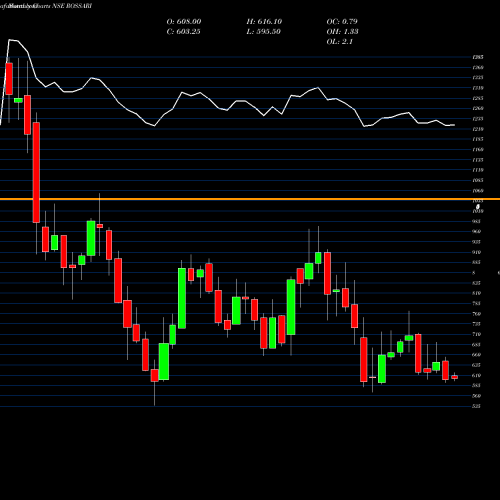This screenshot has height=500, width=500.
Task: Click the orange horizontal price line
Action: pos(250,199)
